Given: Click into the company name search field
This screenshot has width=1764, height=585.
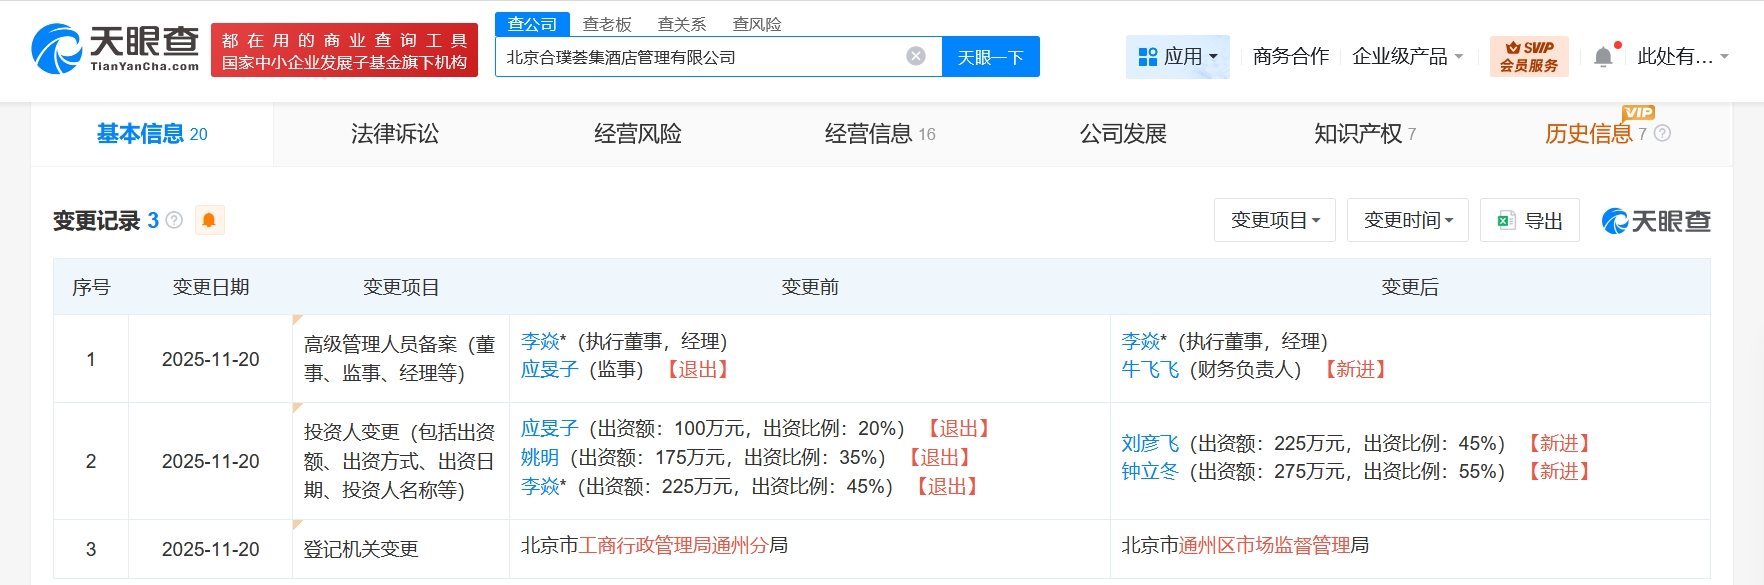Looking at the screenshot, I should click(700, 57).
